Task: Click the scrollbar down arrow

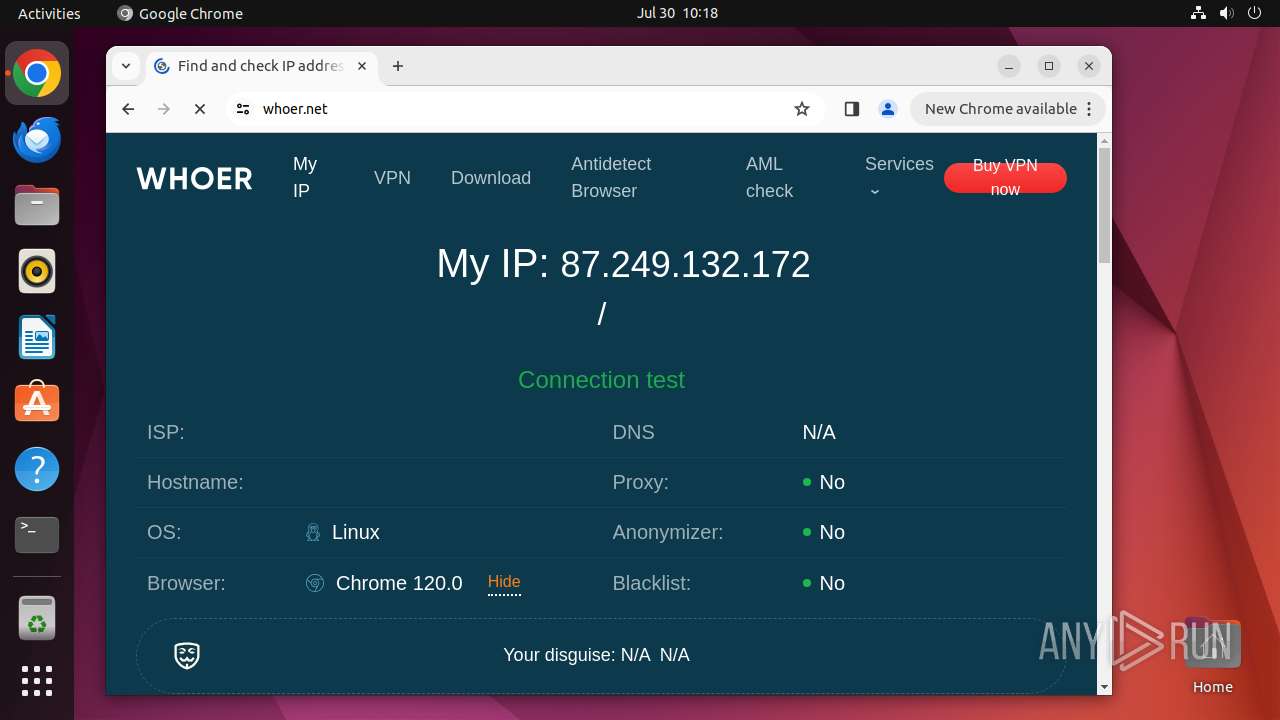Action: 1104,687
